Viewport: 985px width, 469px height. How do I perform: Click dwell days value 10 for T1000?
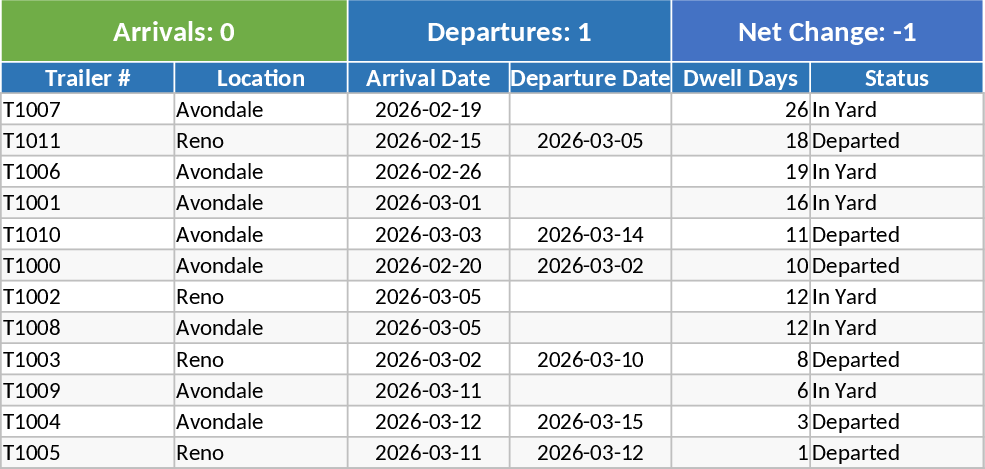[x=740, y=266]
